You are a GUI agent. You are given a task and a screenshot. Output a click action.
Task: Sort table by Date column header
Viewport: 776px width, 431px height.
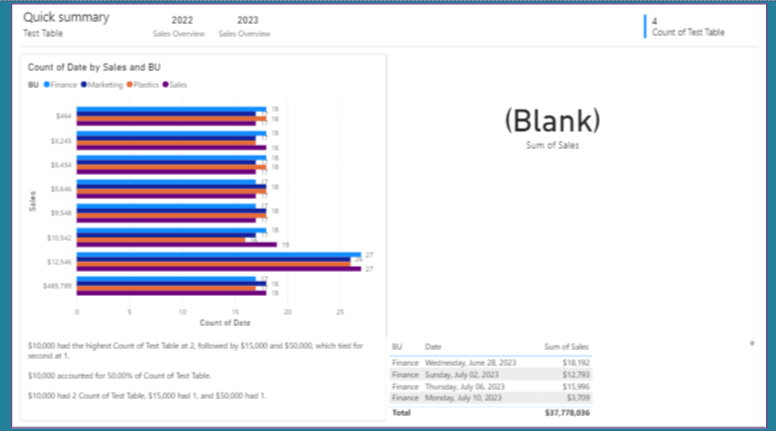pyautogui.click(x=433, y=346)
